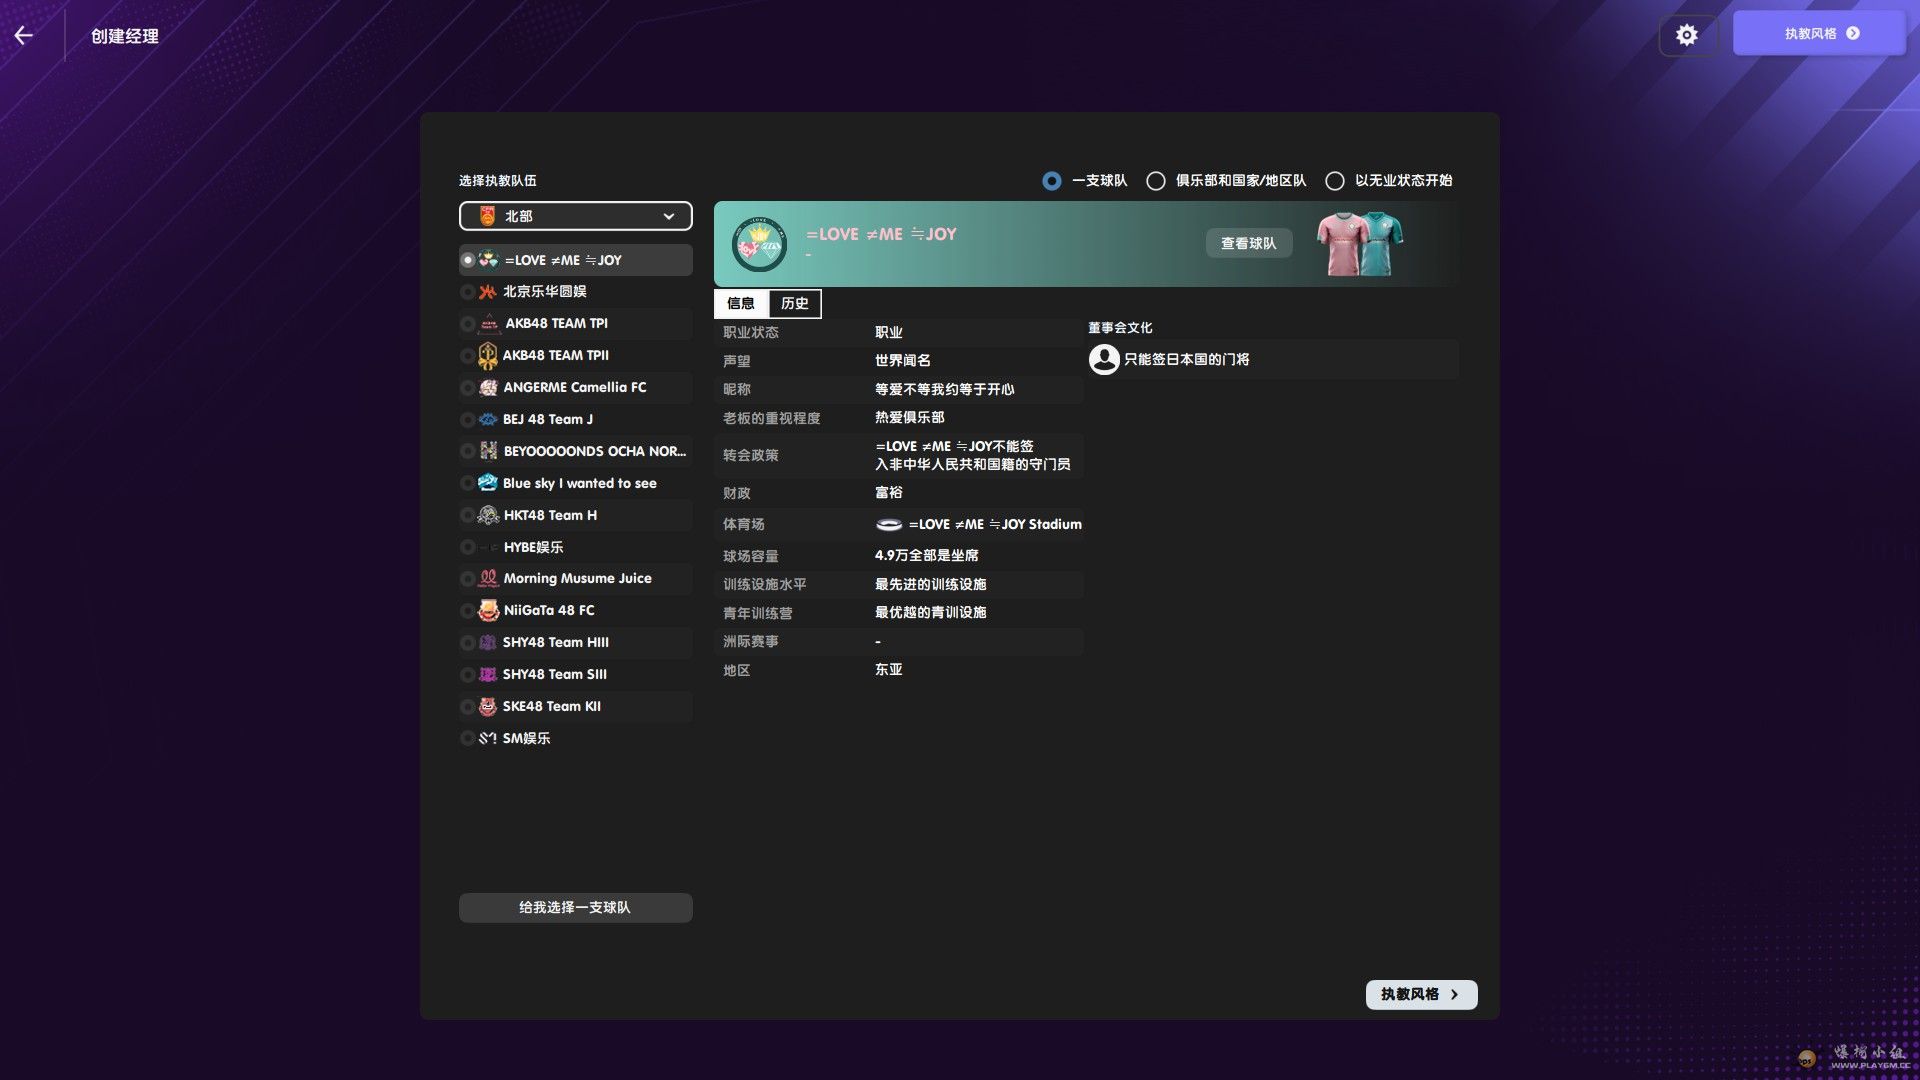Viewport: 1920px width, 1080px height.
Task: Click the 只能签日本国的门将 board culture text
Action: [1187, 360]
